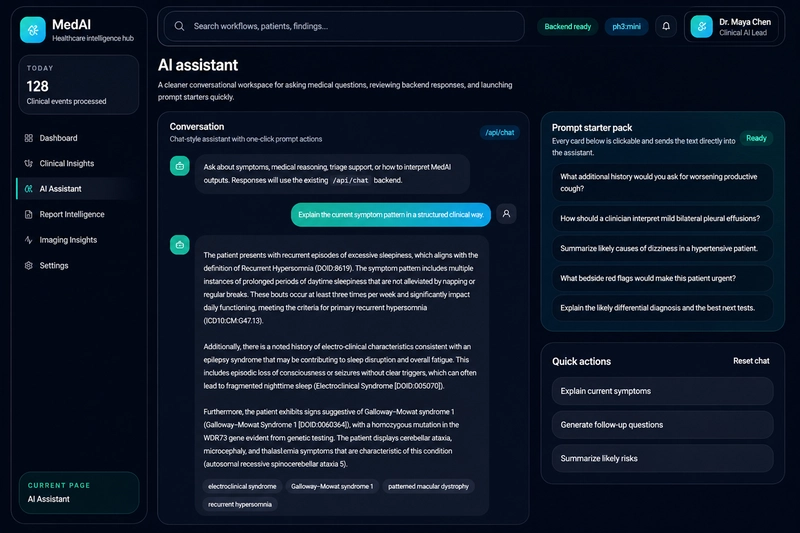This screenshot has height=533, width=800.
Task: Click Dr. Maya Chen avatar icon
Action: pos(702,27)
